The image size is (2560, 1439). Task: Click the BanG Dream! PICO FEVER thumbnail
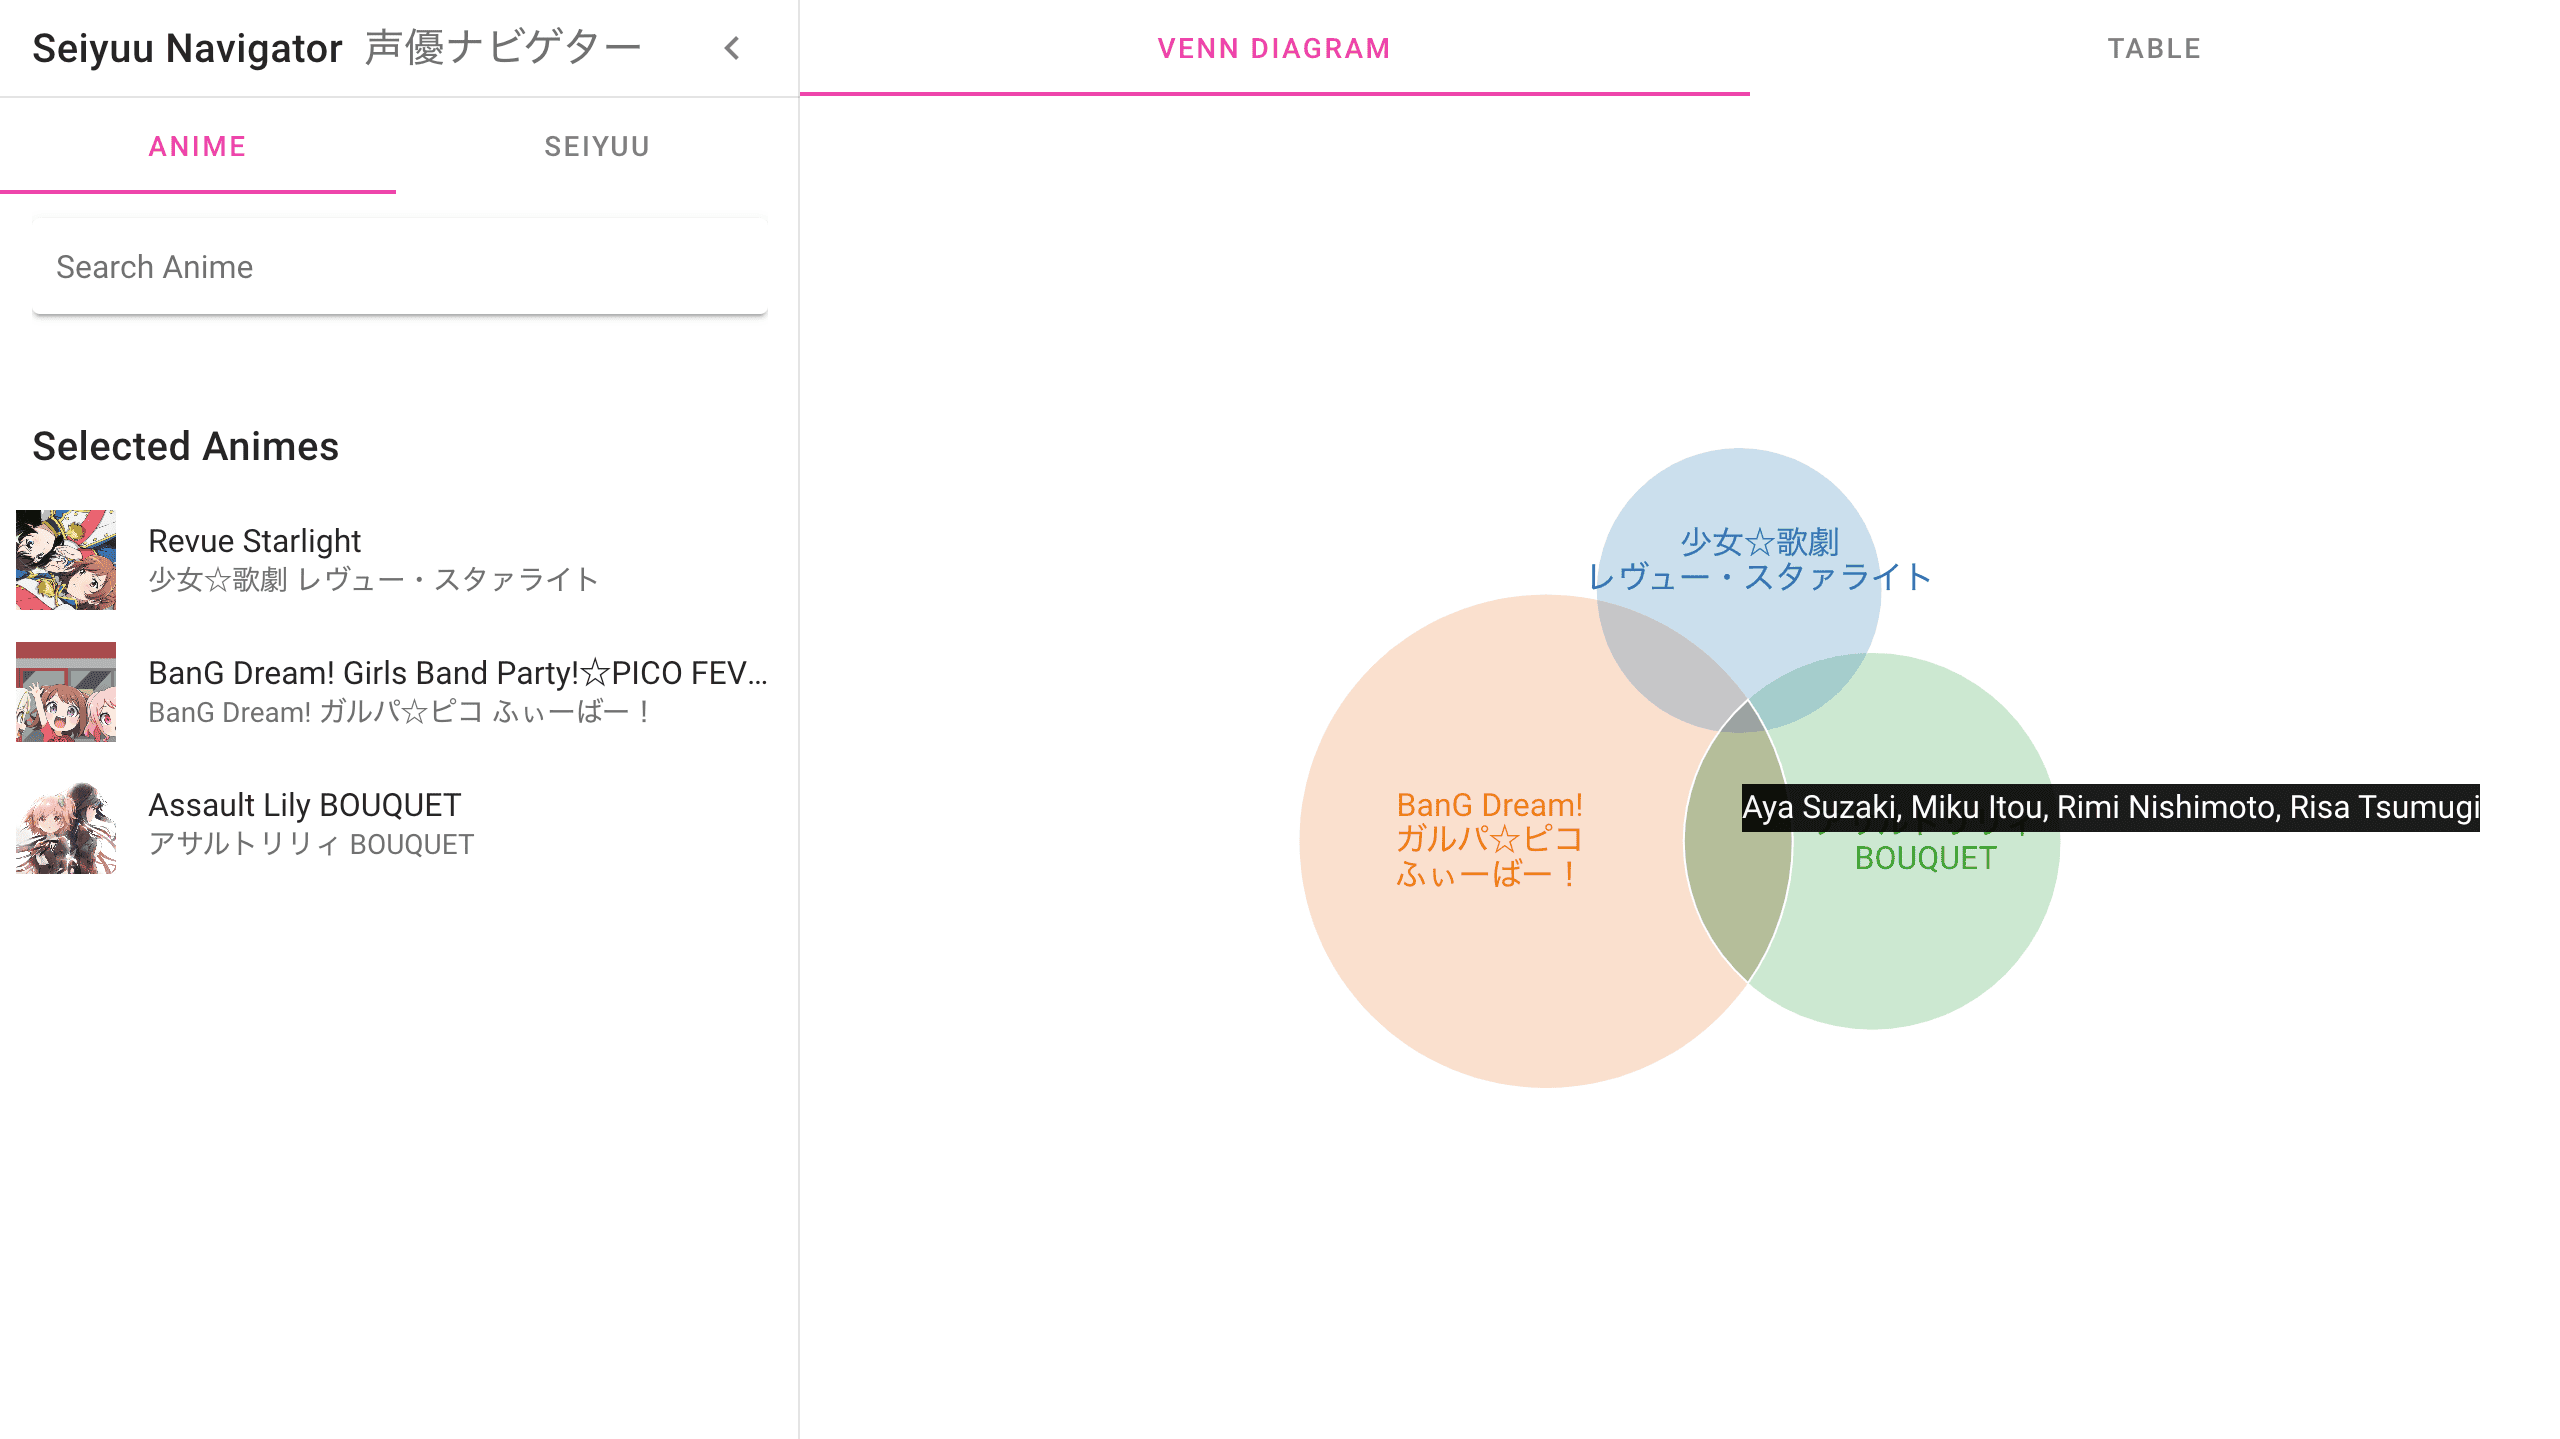(66, 692)
